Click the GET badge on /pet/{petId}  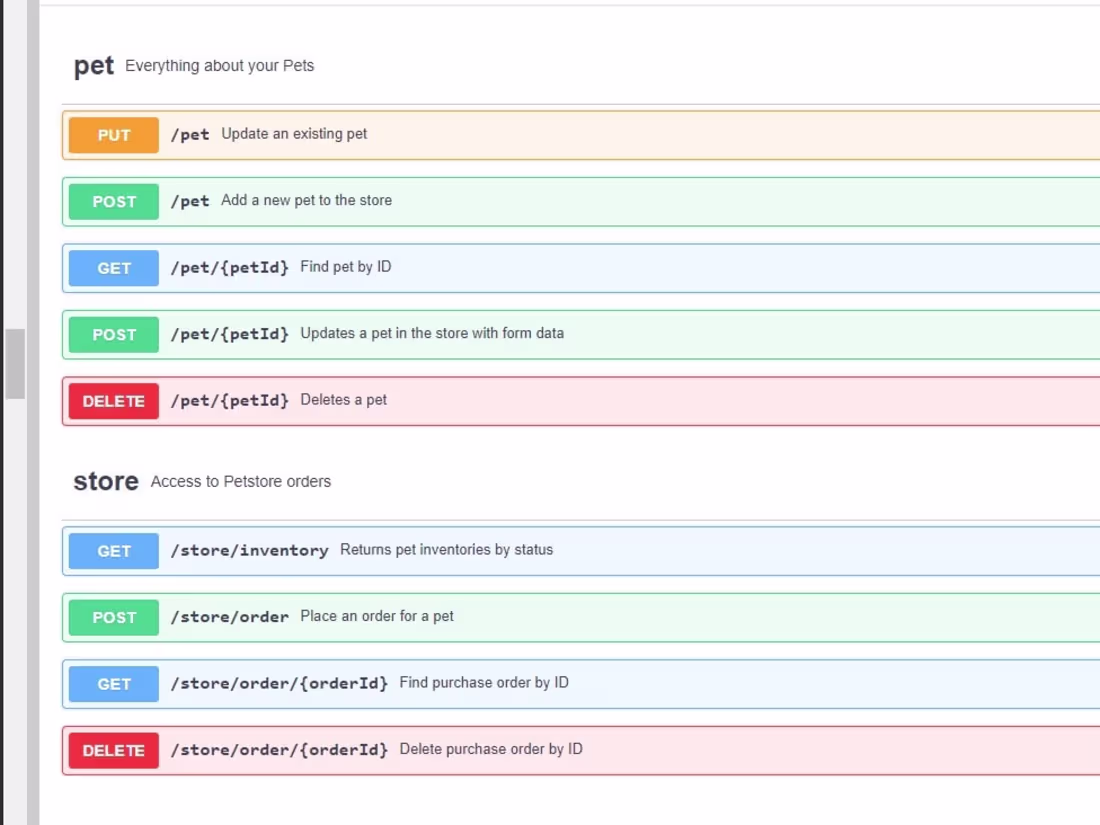point(113,268)
